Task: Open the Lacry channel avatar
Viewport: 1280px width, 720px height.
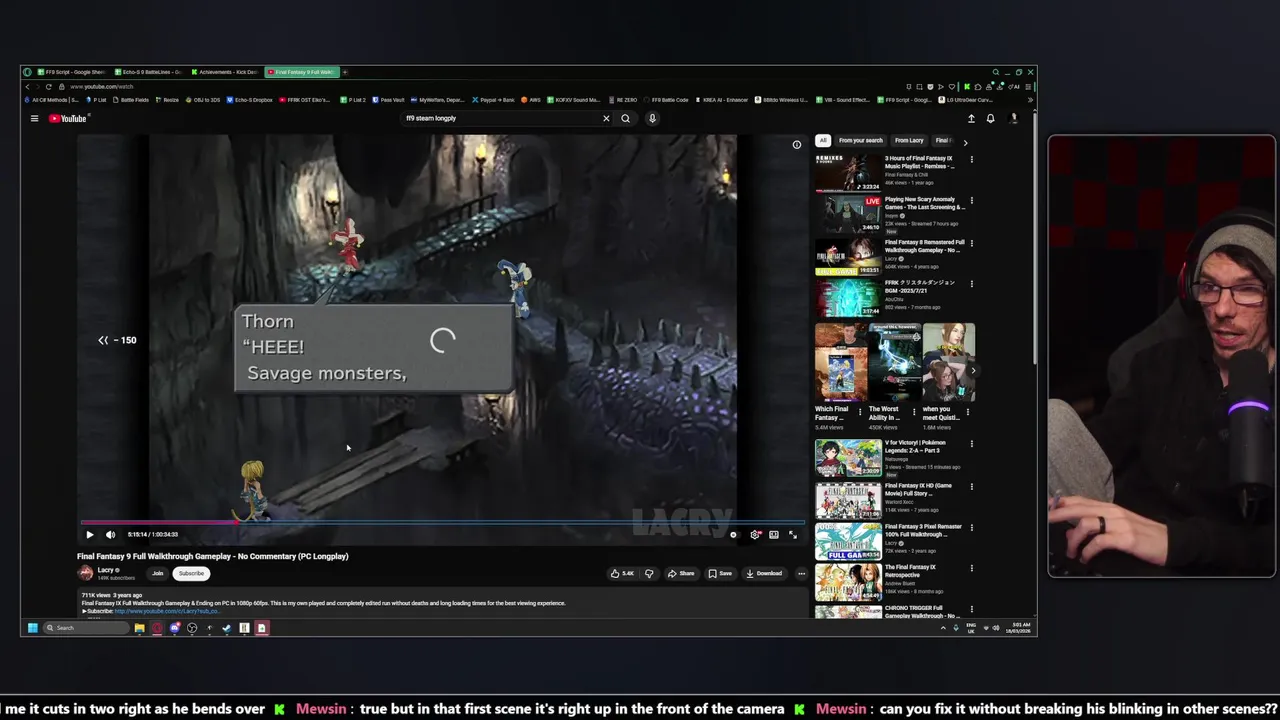Action: (86, 573)
